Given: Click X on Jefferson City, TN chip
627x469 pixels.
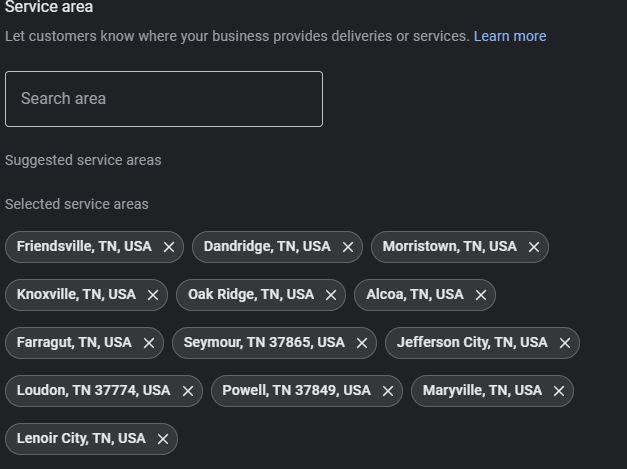Looking at the screenshot, I should [565, 343].
